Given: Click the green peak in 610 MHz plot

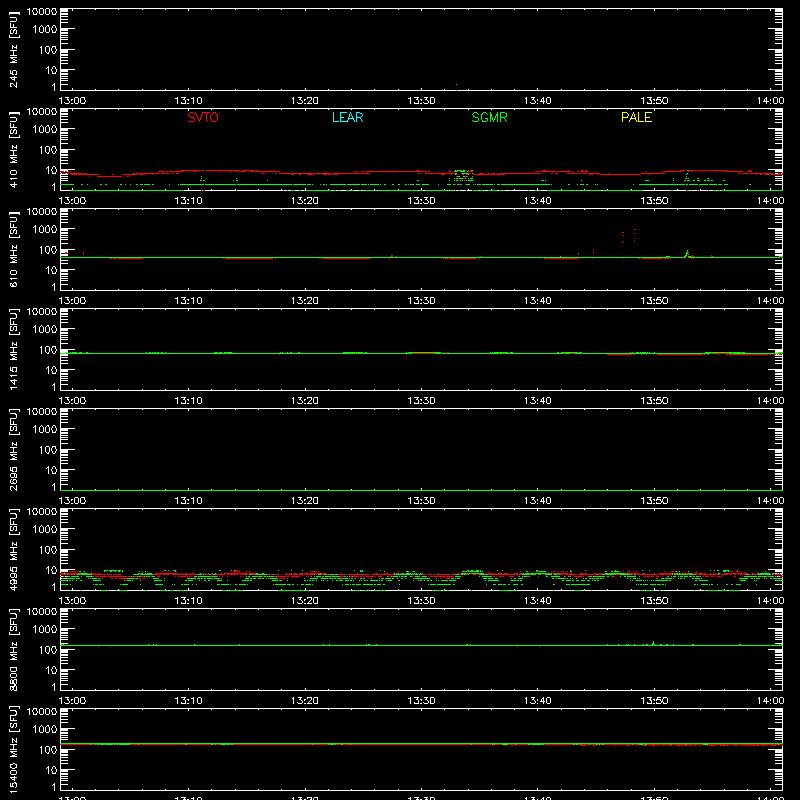Looking at the screenshot, I should 687,254.
